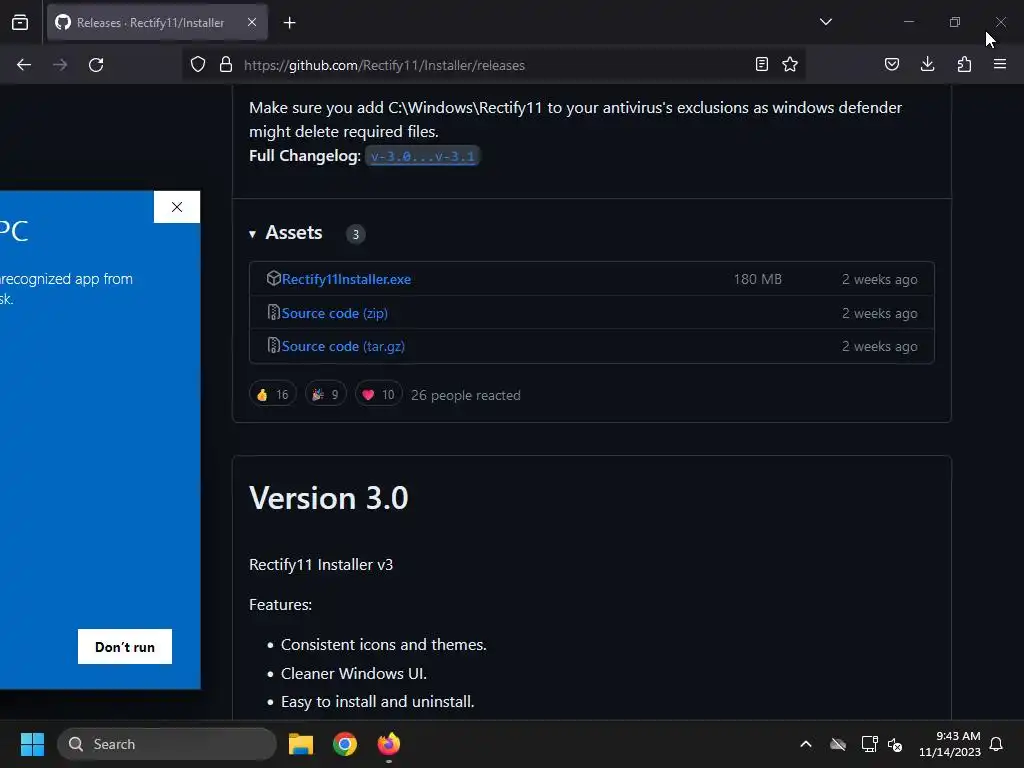Toggle reader view in the address bar
Image resolution: width=1024 pixels, height=768 pixels.
coord(761,64)
